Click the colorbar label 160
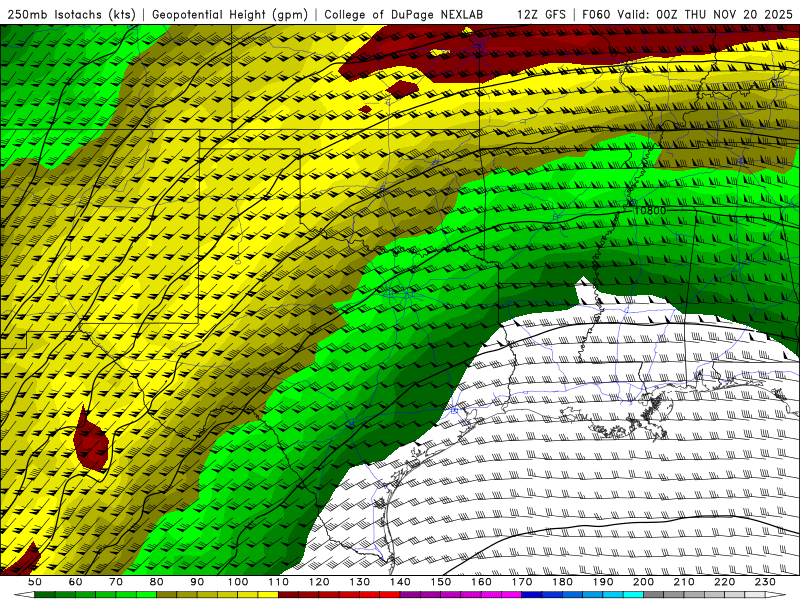This screenshot has height=600, width=800. pos(481,582)
